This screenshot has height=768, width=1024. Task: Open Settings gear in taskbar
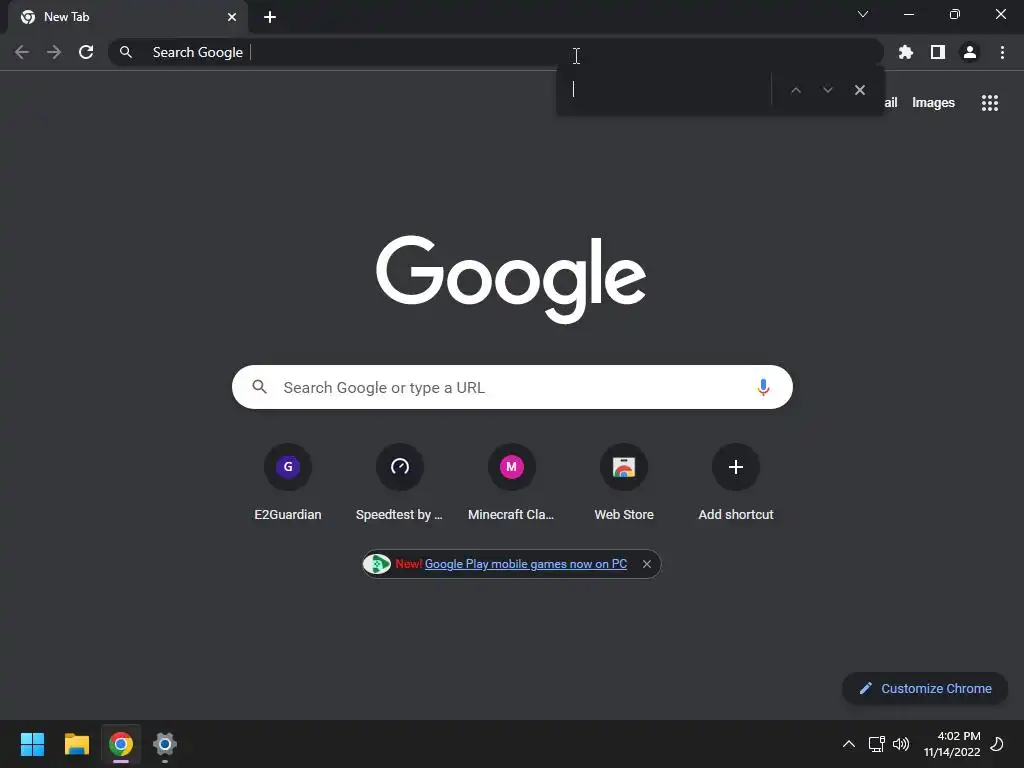pos(165,744)
